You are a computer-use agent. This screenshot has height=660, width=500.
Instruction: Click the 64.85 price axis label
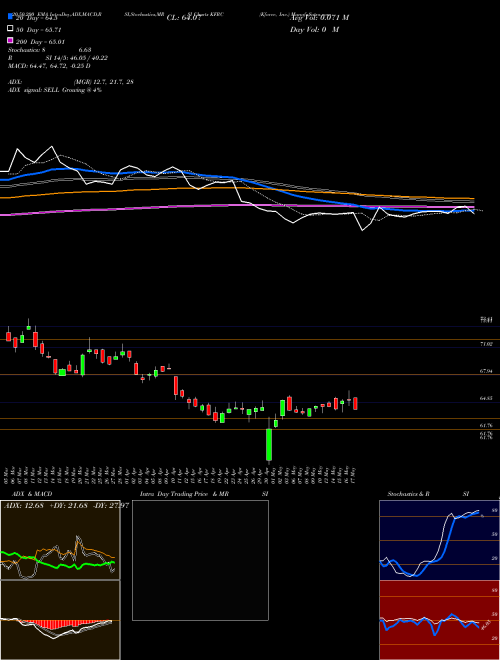(487, 398)
